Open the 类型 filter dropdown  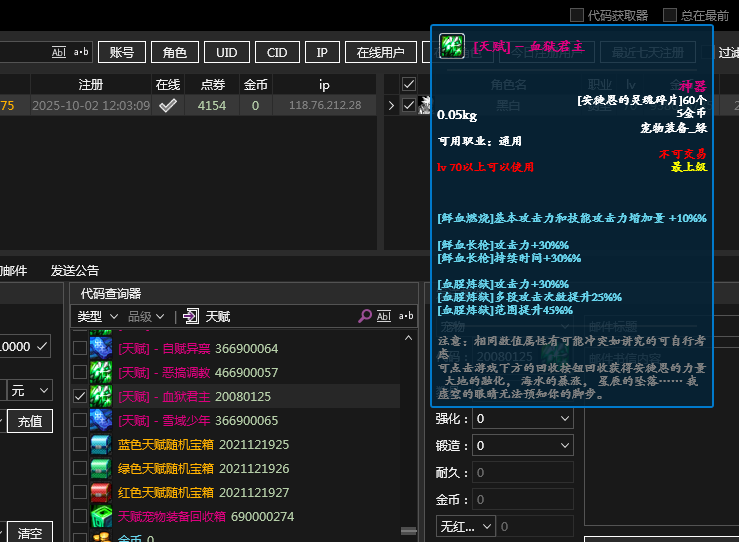click(98, 316)
